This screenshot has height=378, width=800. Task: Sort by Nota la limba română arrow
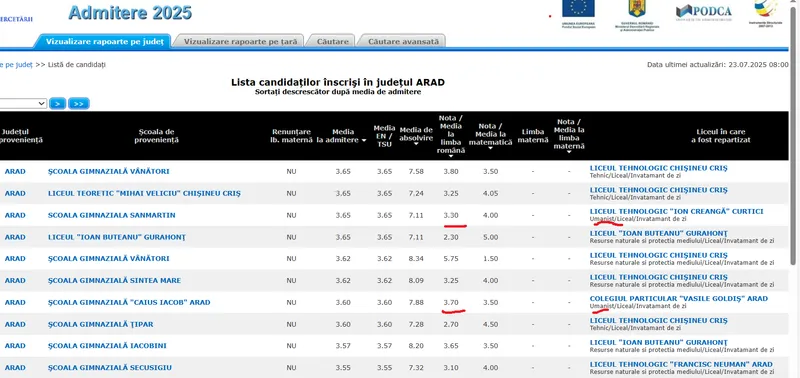(x=451, y=156)
